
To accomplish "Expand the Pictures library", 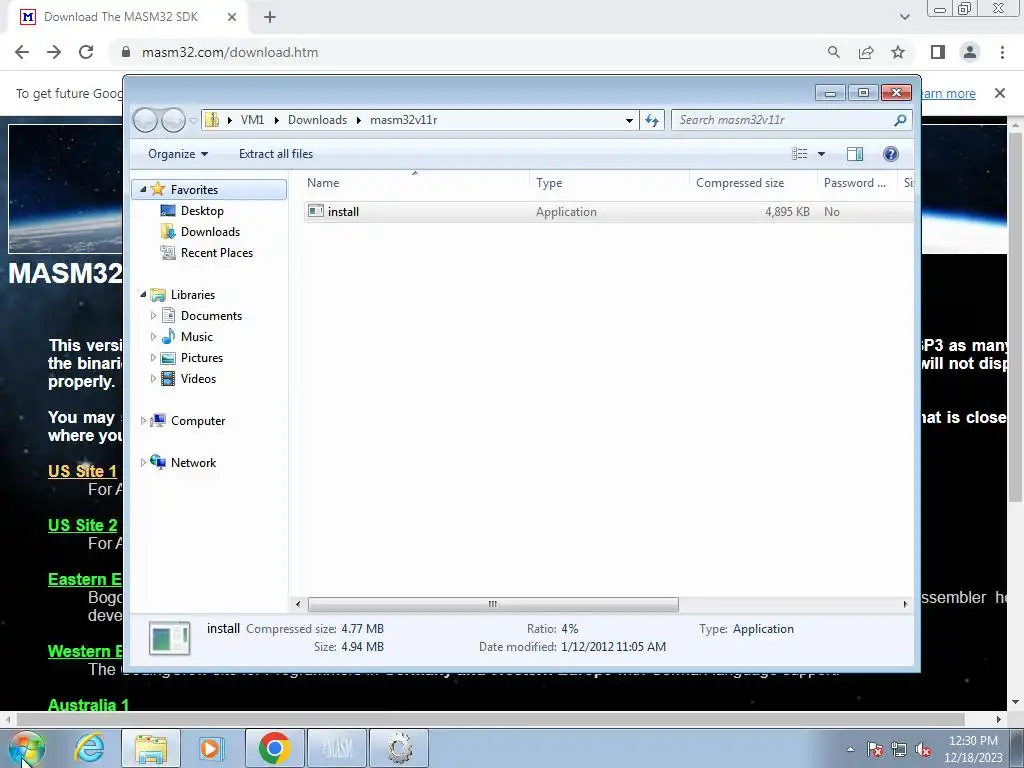I will coord(153,357).
